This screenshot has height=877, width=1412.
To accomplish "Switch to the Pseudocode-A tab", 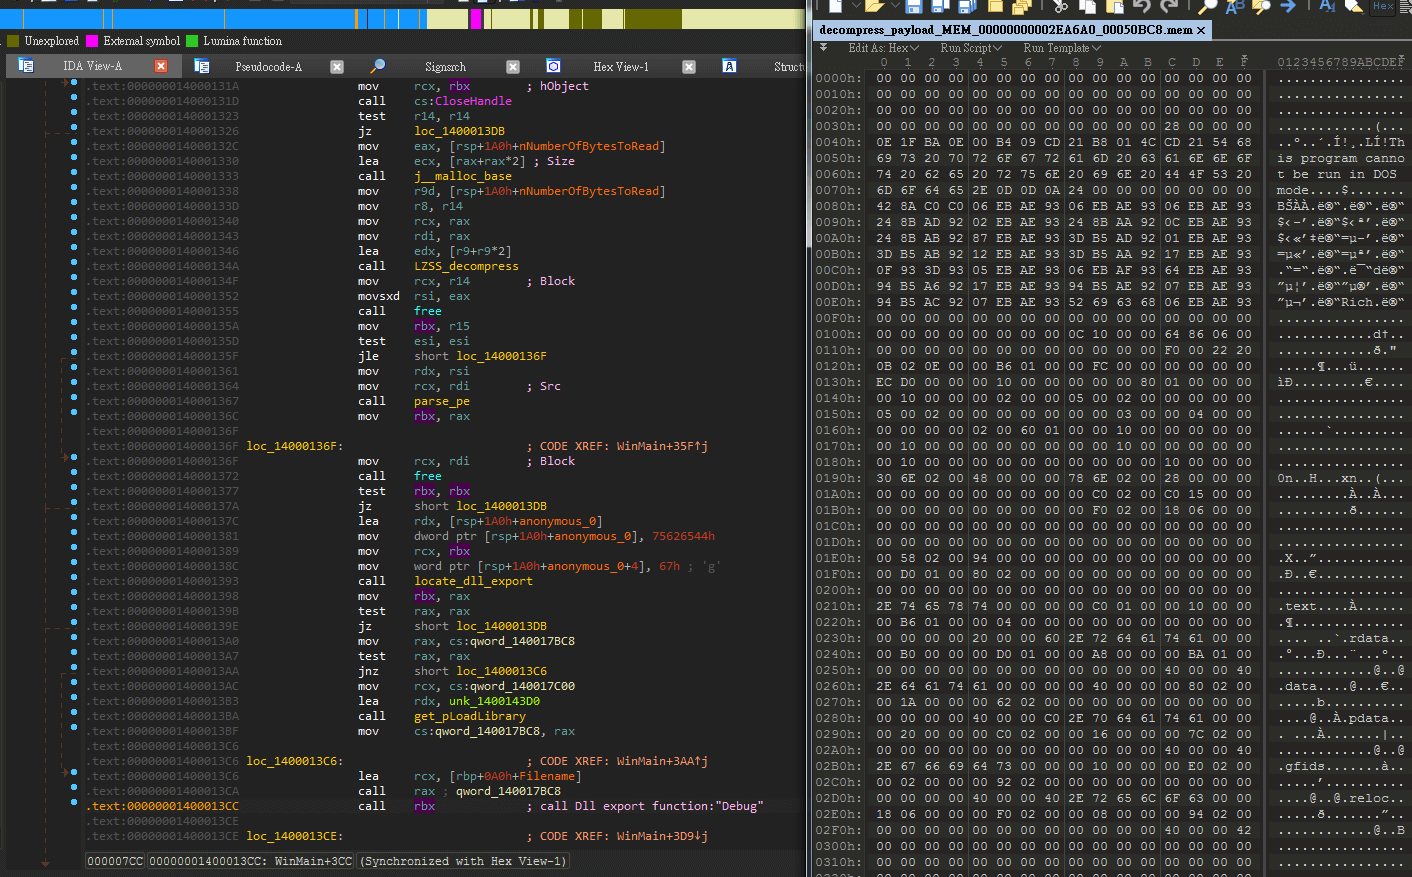I will 268,67.
